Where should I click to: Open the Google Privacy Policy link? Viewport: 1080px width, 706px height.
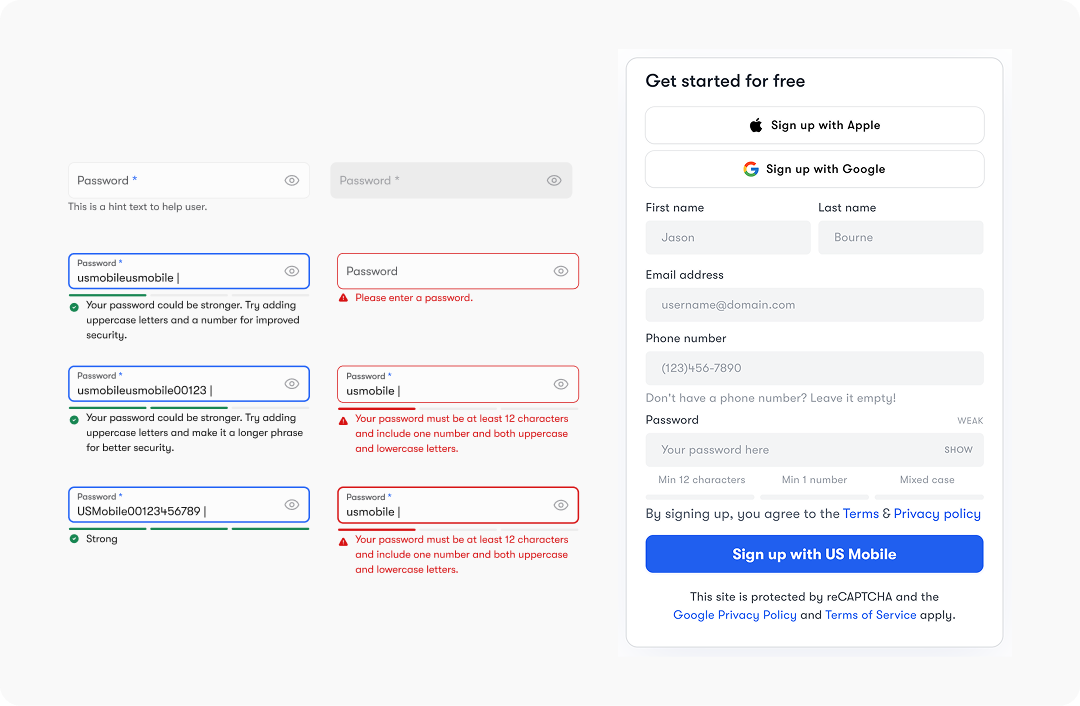pos(734,615)
